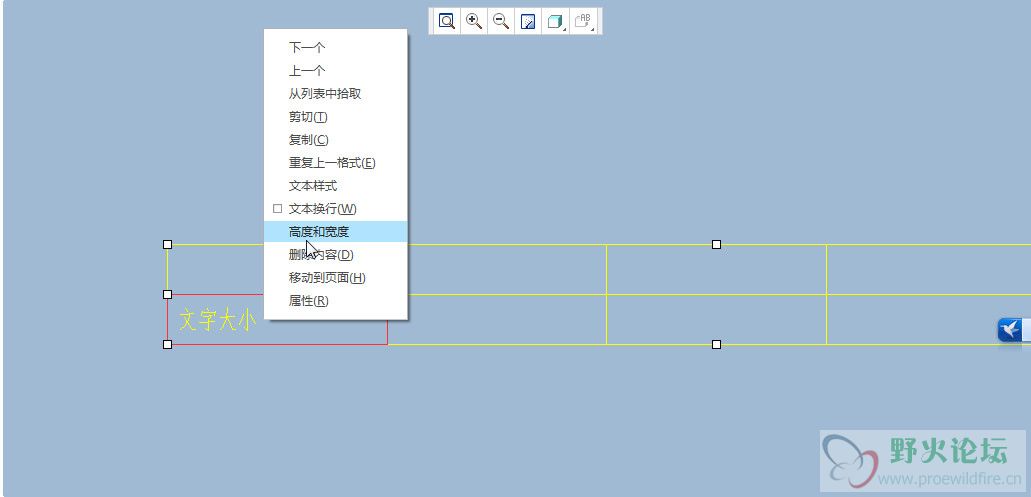Screen dimensions: 1031x497
Task: Click the table's top-edge middle selection handle
Action: [x=717, y=245]
